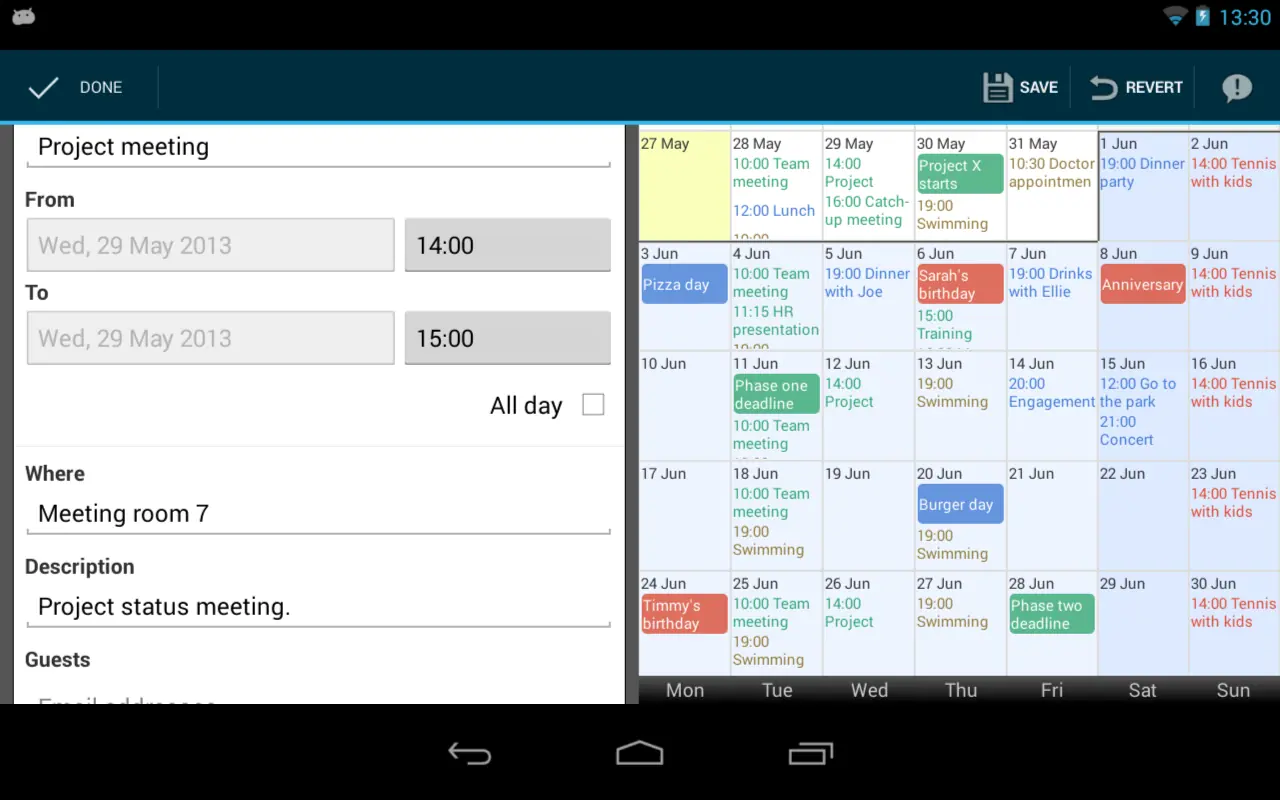Open 19:00 Dinner party on 1 Jun
Image resolution: width=1280 pixels, height=800 pixels.
pos(1142,173)
